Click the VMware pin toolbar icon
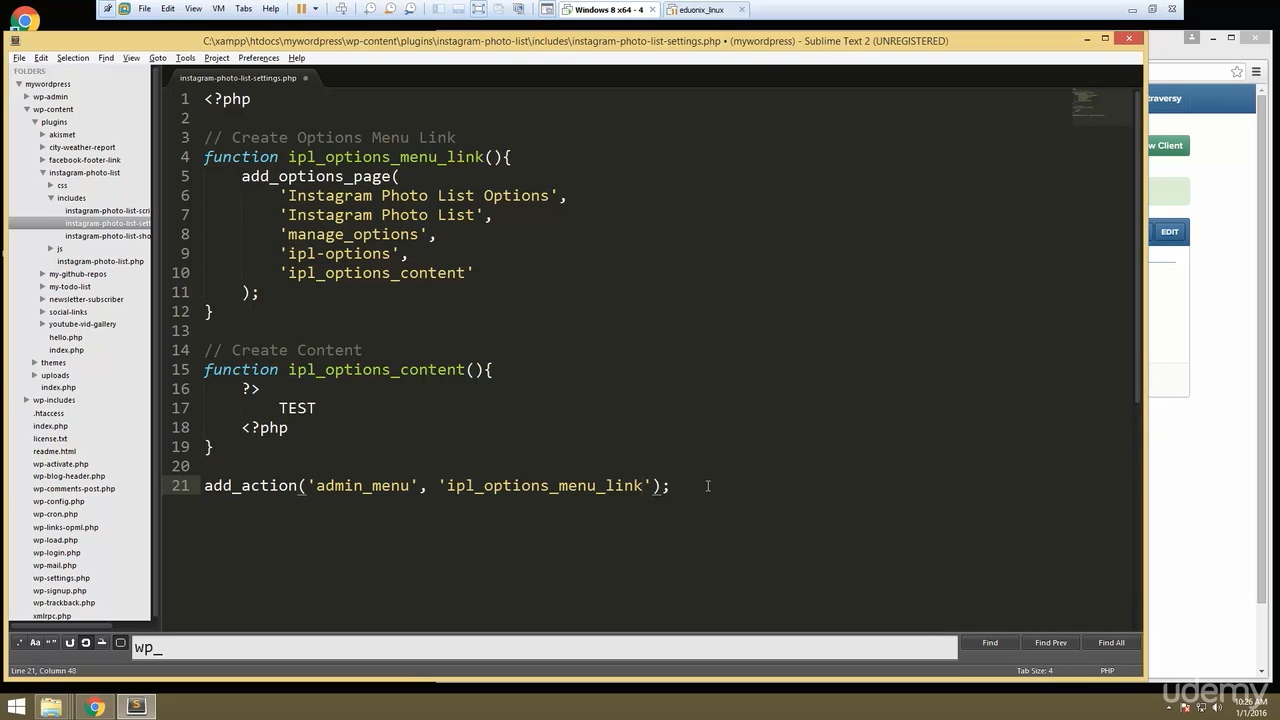The height and width of the screenshot is (720, 1280). [x=108, y=9]
